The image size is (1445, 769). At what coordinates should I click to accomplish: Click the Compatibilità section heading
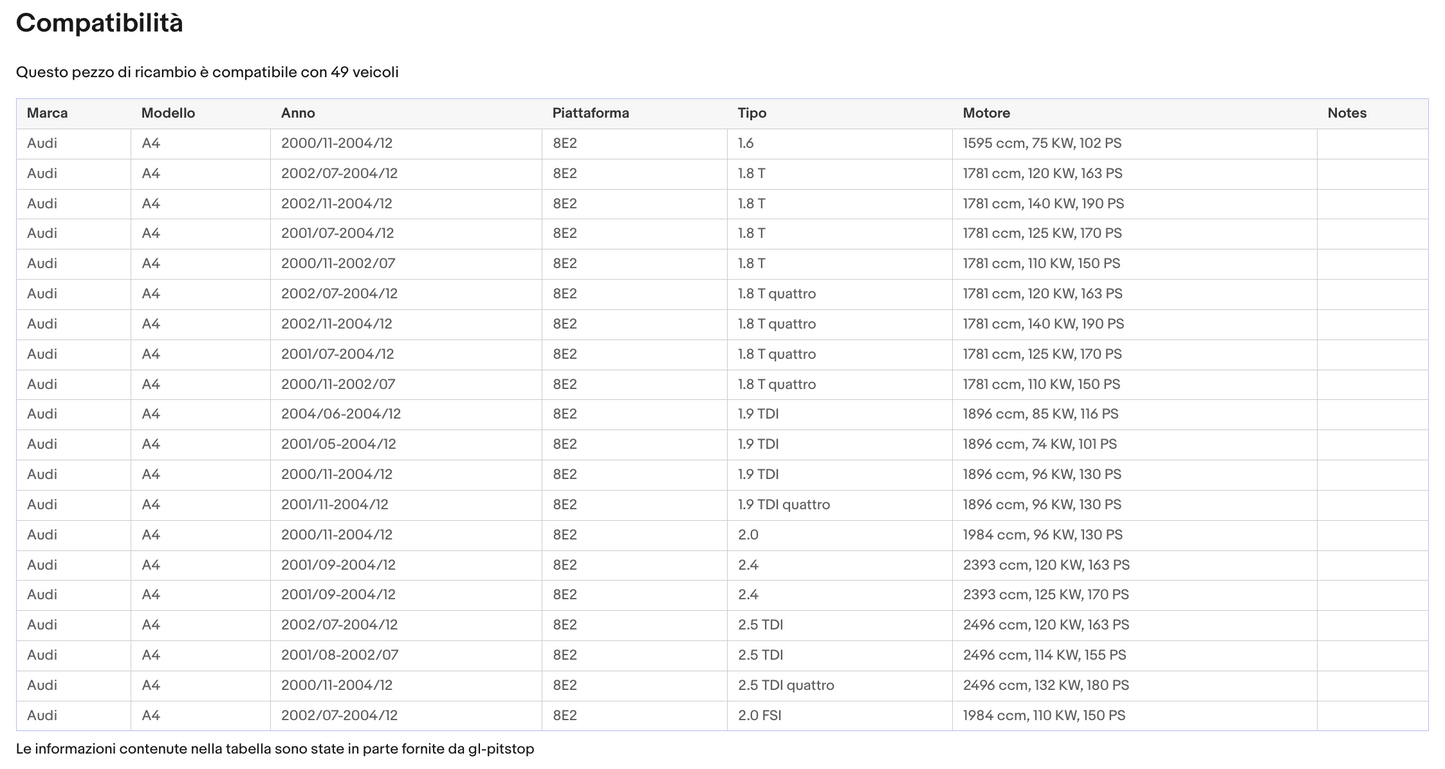pos(99,23)
